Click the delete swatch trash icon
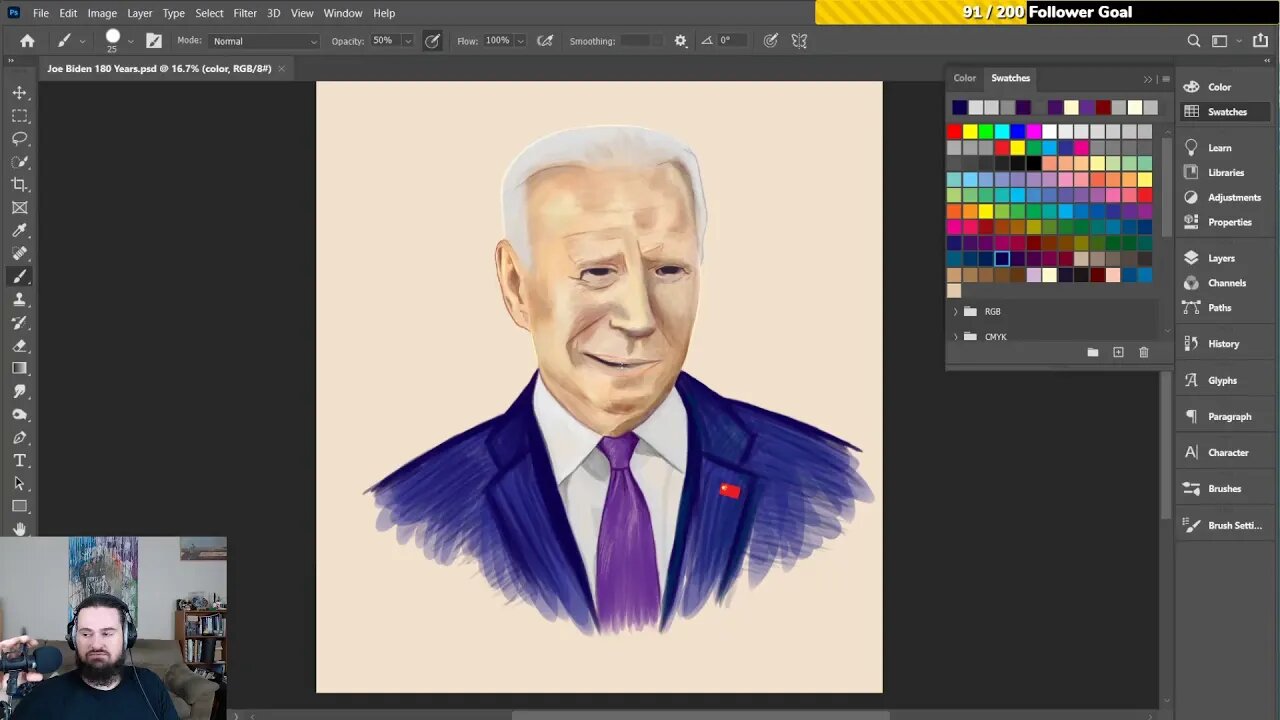 pos(1144,352)
